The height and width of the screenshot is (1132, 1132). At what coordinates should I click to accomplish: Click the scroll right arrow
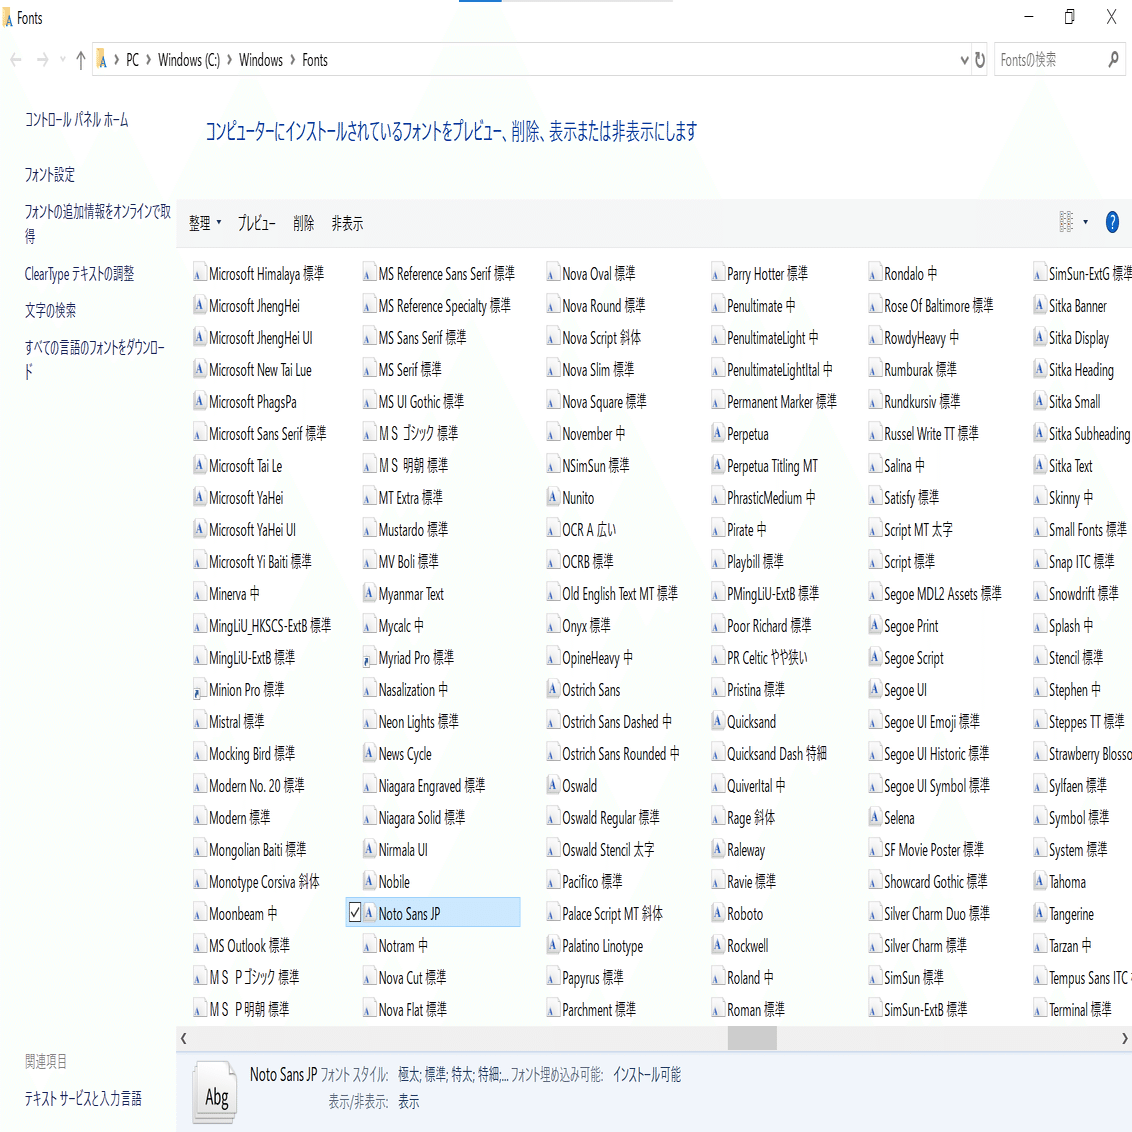click(x=1124, y=1038)
